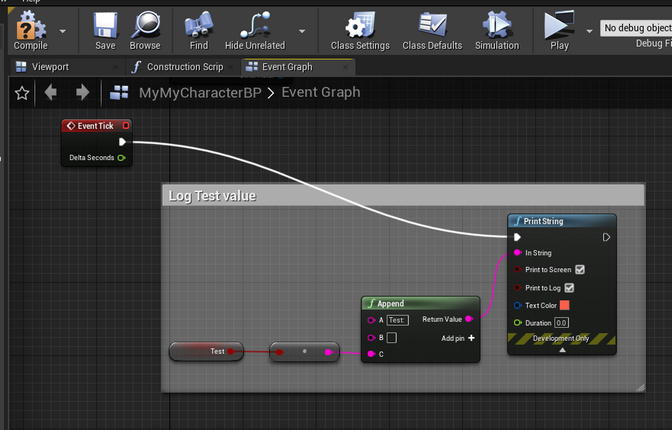Start Simulation mode

pyautogui.click(x=497, y=31)
